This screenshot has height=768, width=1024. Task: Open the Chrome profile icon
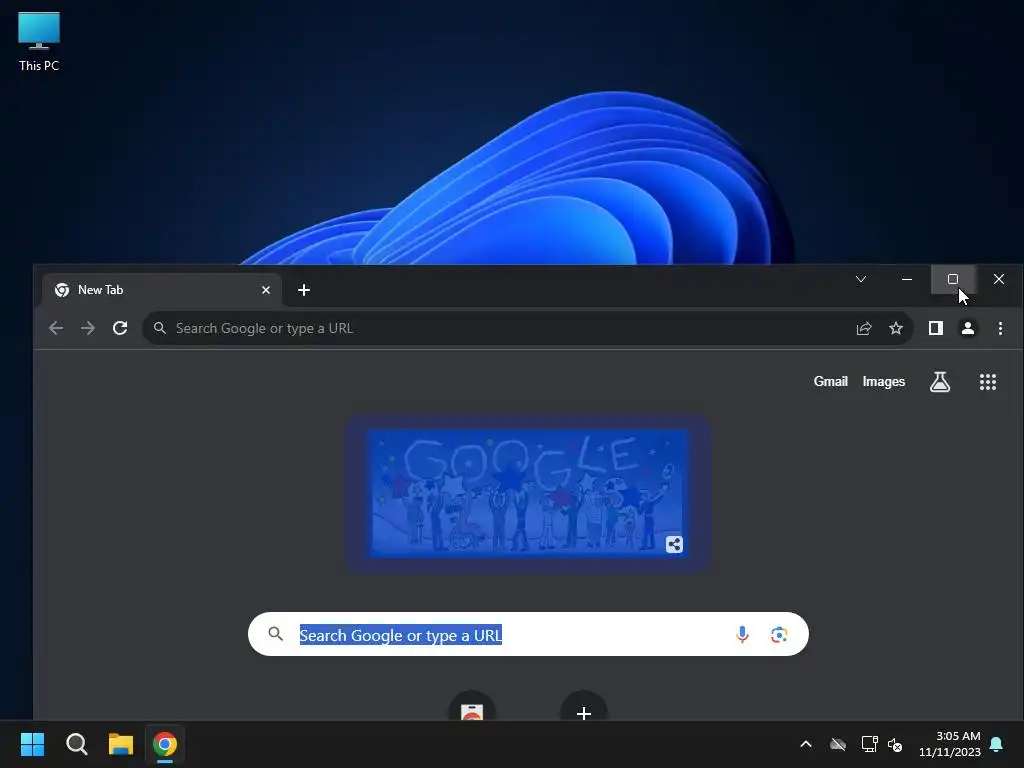968,328
